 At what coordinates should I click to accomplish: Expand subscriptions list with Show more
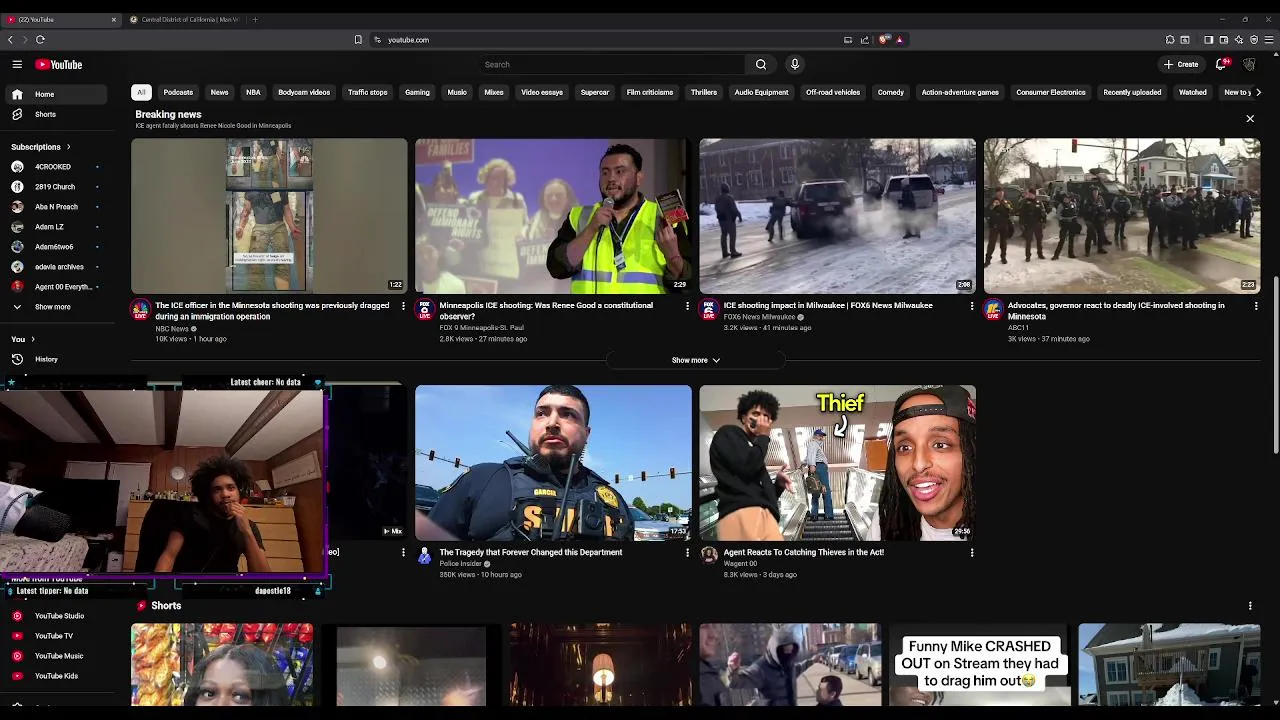(x=52, y=307)
